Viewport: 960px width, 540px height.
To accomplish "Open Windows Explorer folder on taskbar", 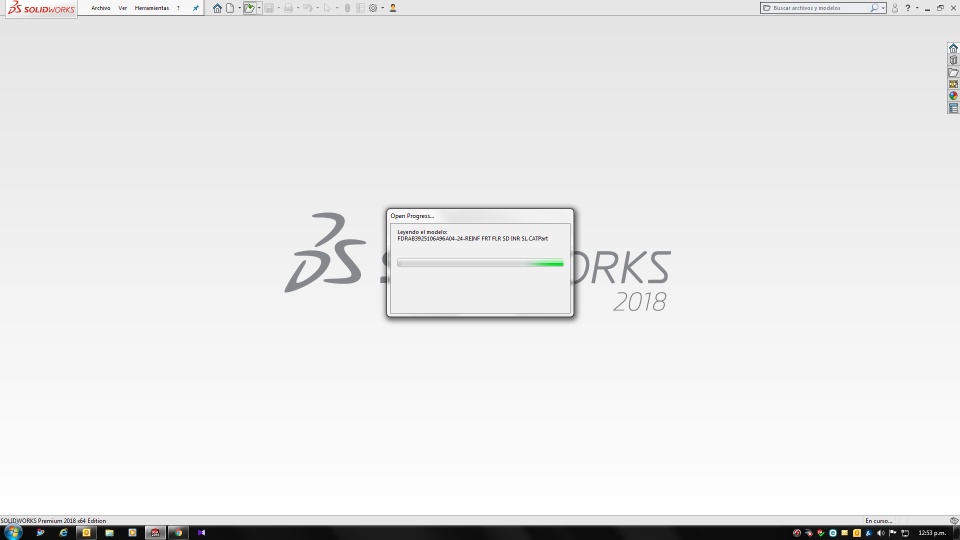I will click(x=109, y=533).
